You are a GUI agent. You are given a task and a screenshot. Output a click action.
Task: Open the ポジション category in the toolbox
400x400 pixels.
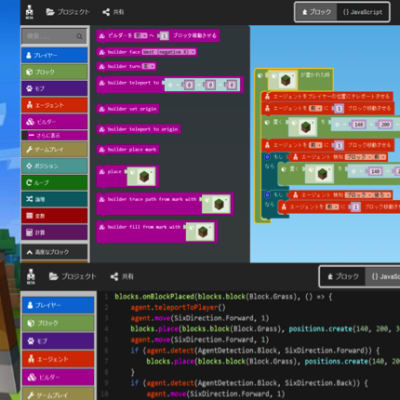coord(54,166)
